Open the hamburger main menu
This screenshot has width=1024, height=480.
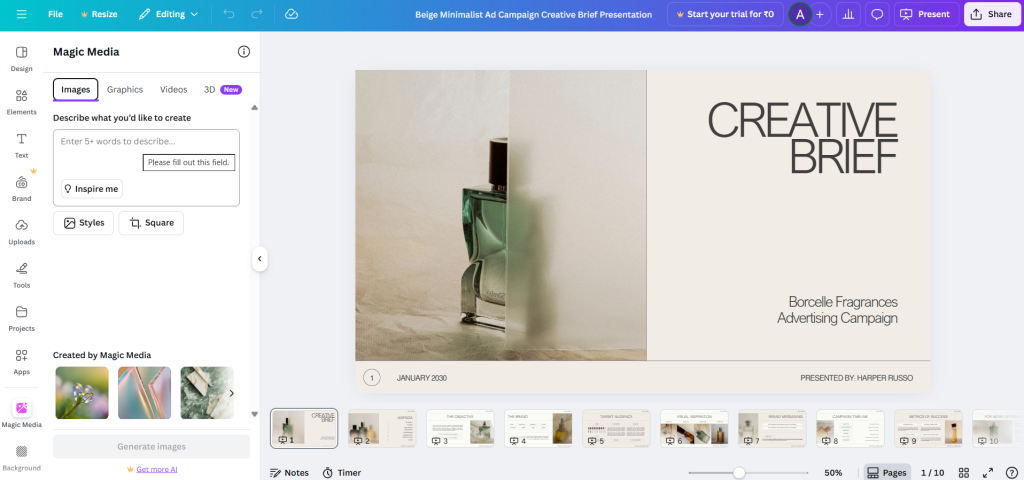pyautogui.click(x=22, y=14)
